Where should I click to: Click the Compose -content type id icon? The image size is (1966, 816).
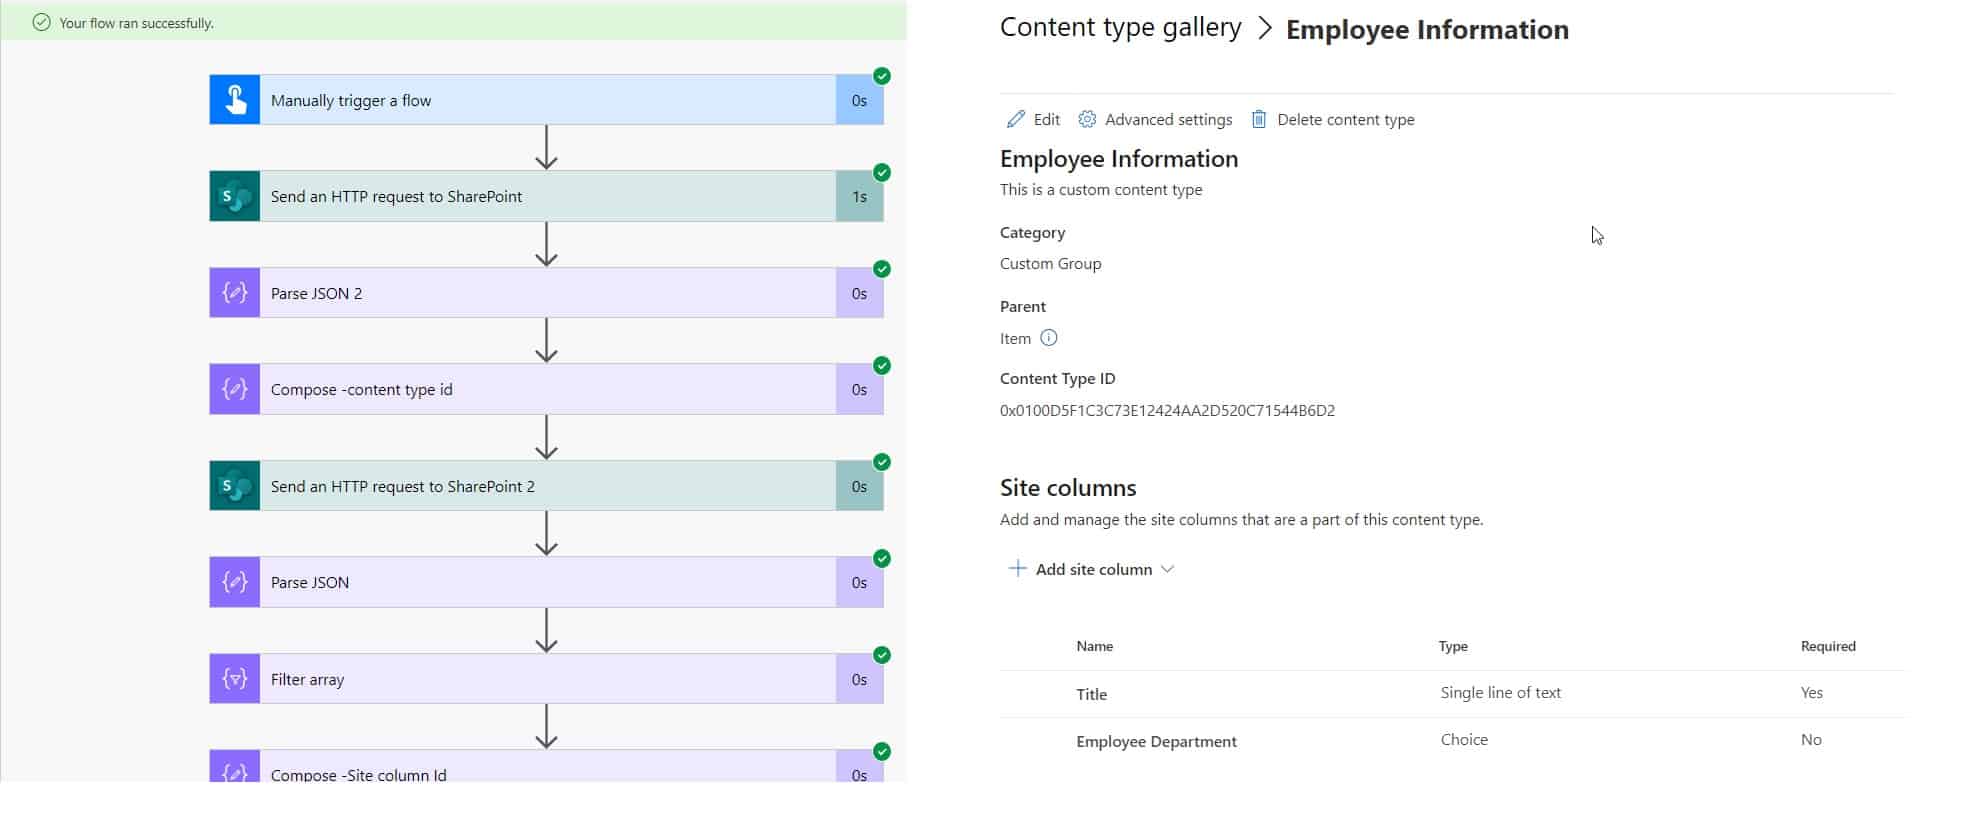pos(235,389)
